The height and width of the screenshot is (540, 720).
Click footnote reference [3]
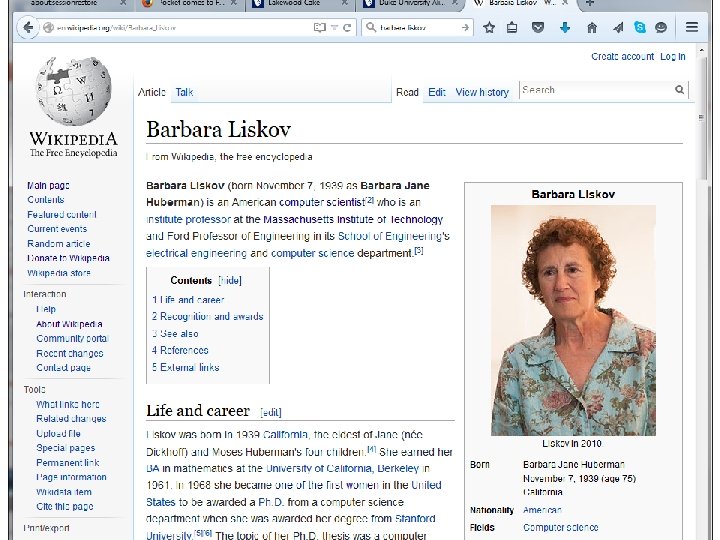coord(419,251)
